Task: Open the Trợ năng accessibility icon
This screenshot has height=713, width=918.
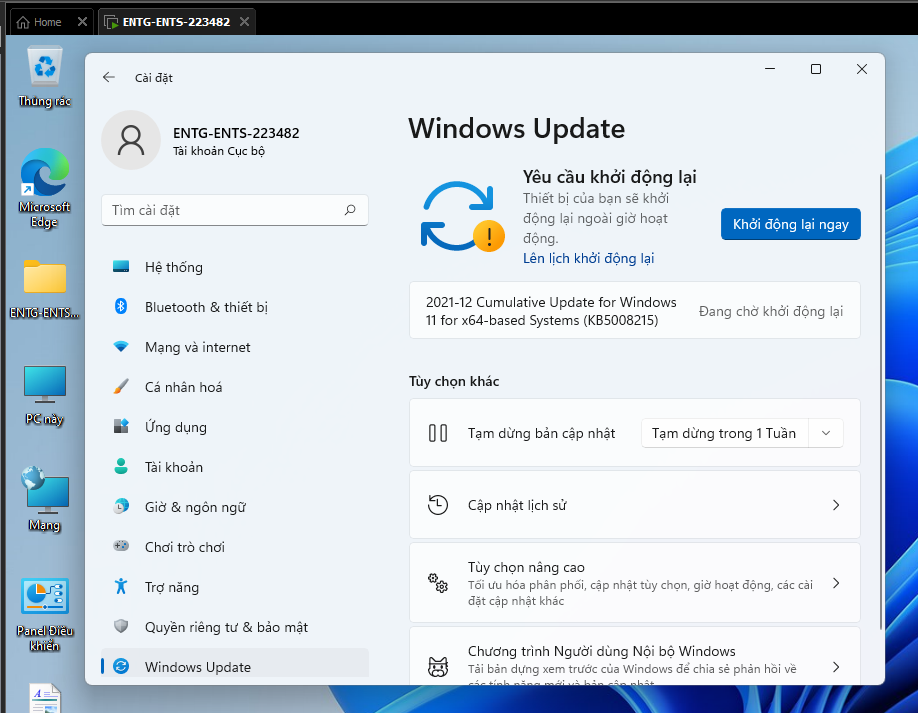Action: click(x=121, y=586)
